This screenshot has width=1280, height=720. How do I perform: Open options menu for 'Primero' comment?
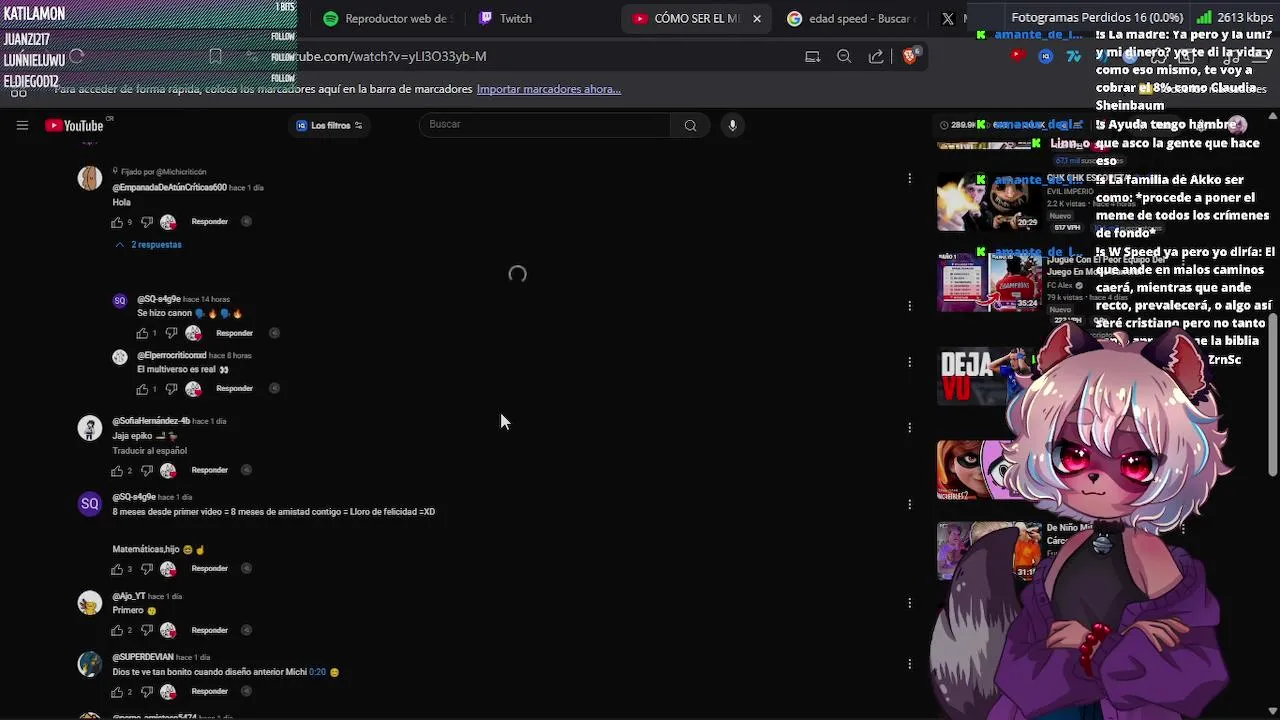tap(909, 603)
